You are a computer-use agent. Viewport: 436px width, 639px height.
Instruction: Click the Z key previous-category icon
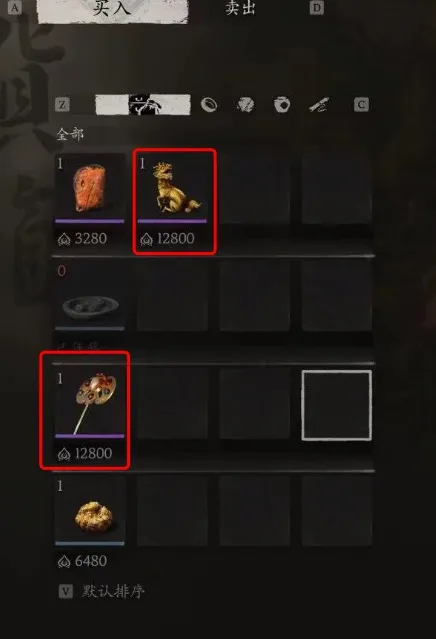[x=62, y=105]
